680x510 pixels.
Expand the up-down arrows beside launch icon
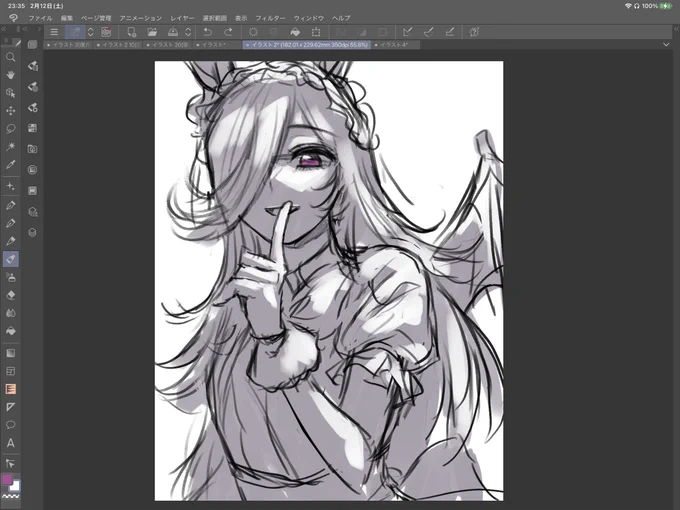91,32
